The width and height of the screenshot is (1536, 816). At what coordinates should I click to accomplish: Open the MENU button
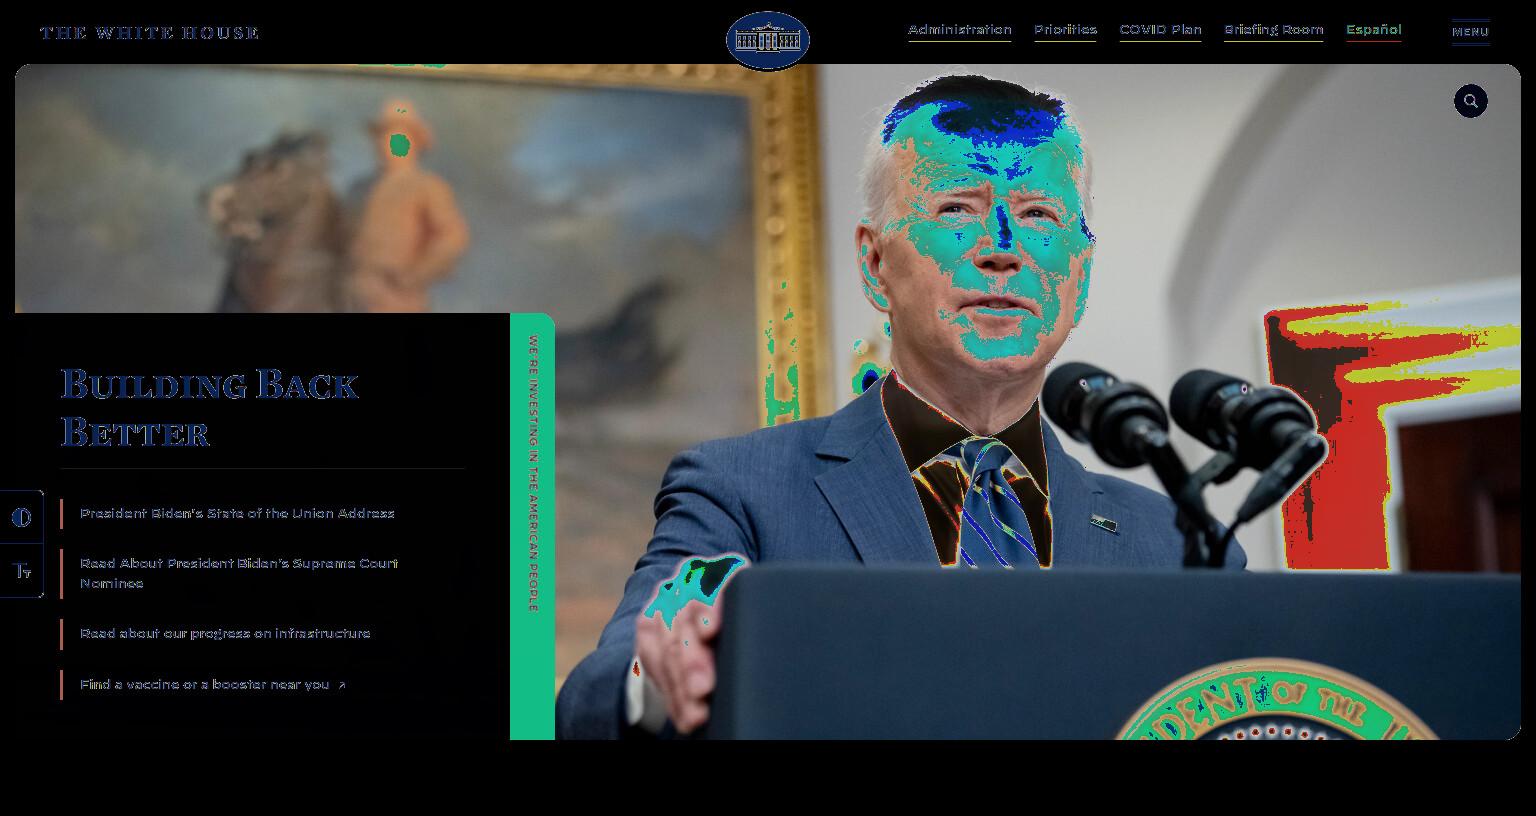coord(1471,32)
